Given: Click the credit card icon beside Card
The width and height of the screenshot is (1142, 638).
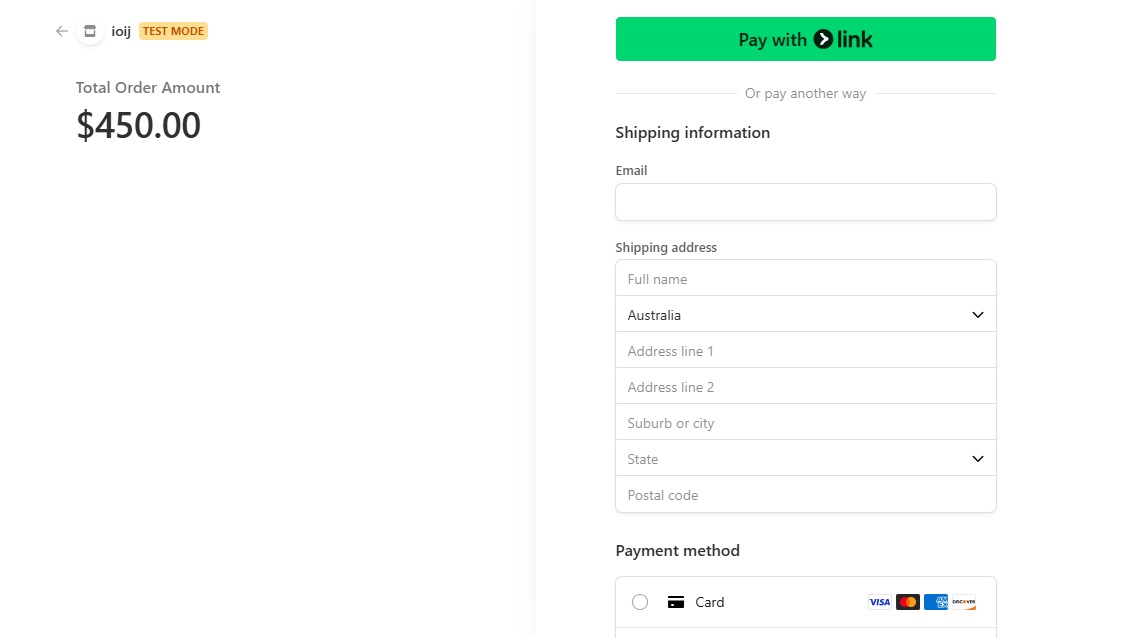Looking at the screenshot, I should [676, 602].
